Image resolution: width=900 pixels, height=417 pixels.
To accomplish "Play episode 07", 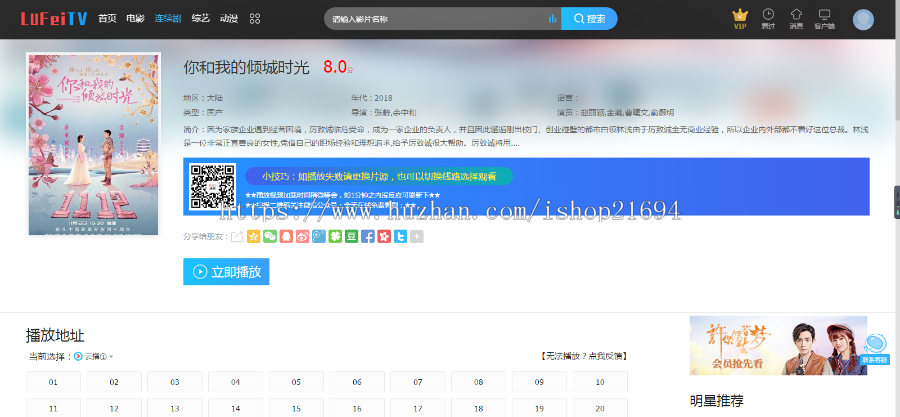I will pyautogui.click(x=418, y=382).
